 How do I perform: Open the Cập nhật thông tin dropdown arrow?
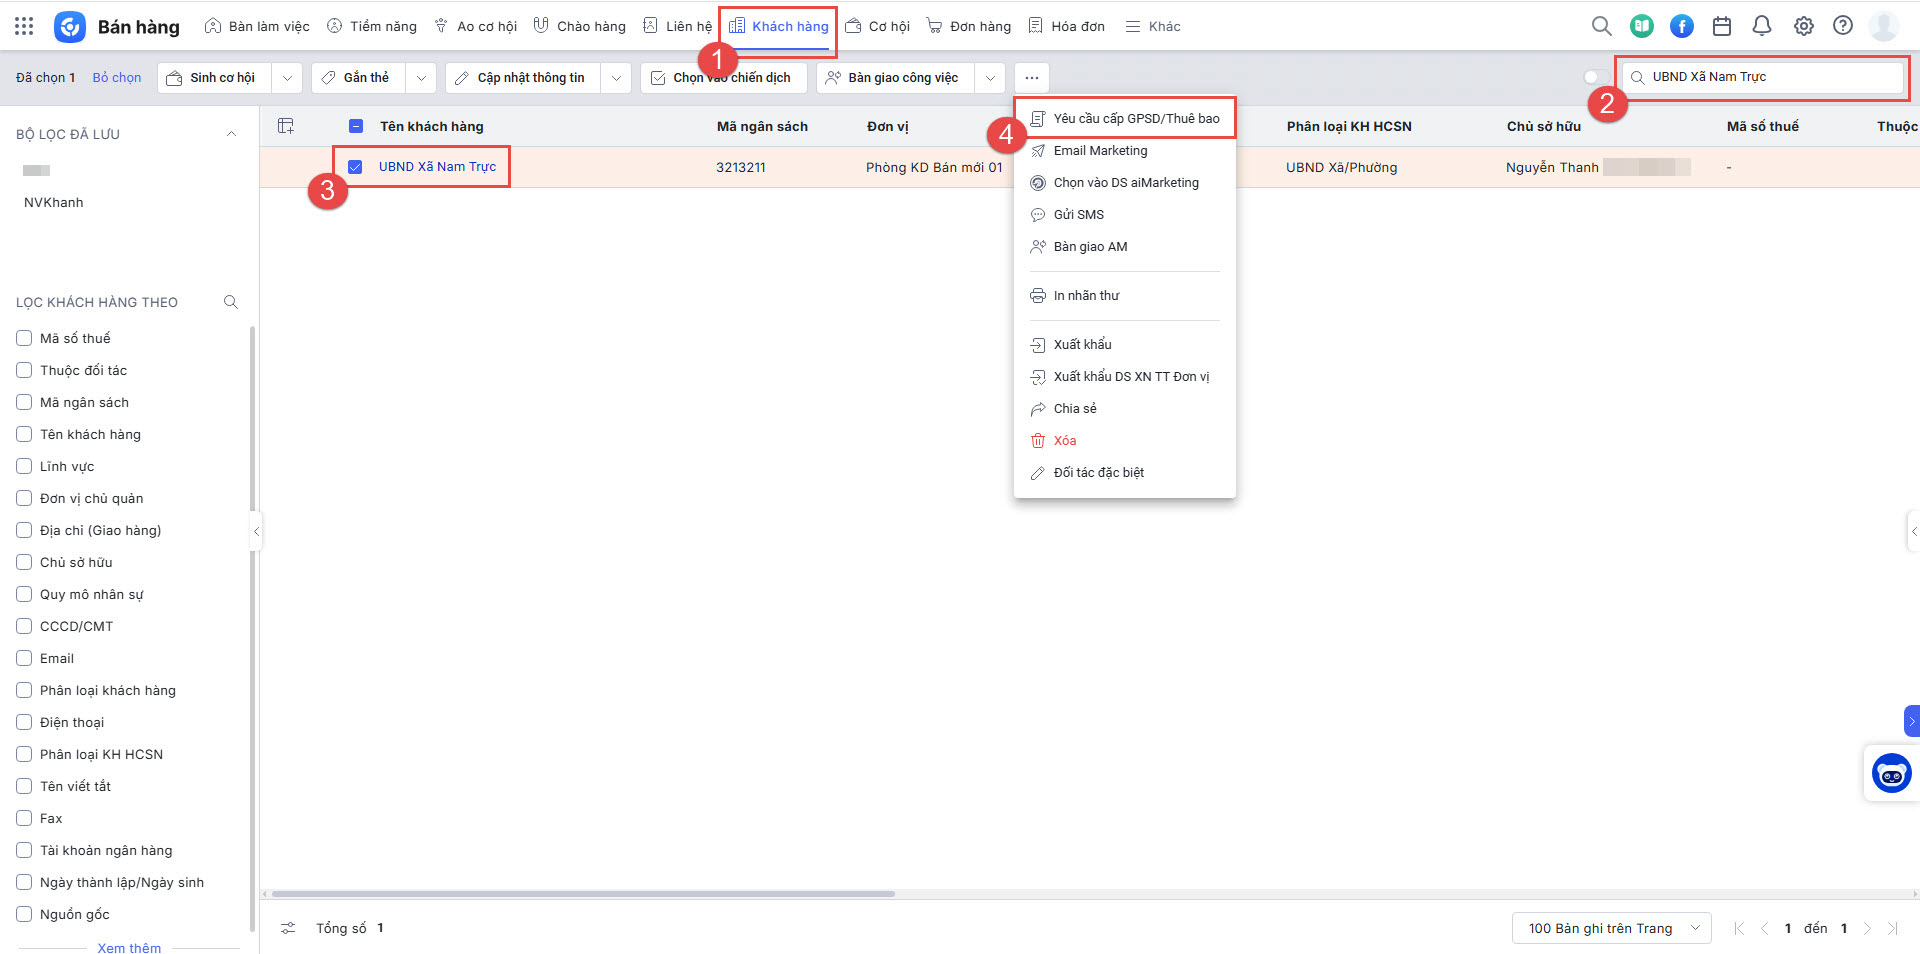coord(616,78)
